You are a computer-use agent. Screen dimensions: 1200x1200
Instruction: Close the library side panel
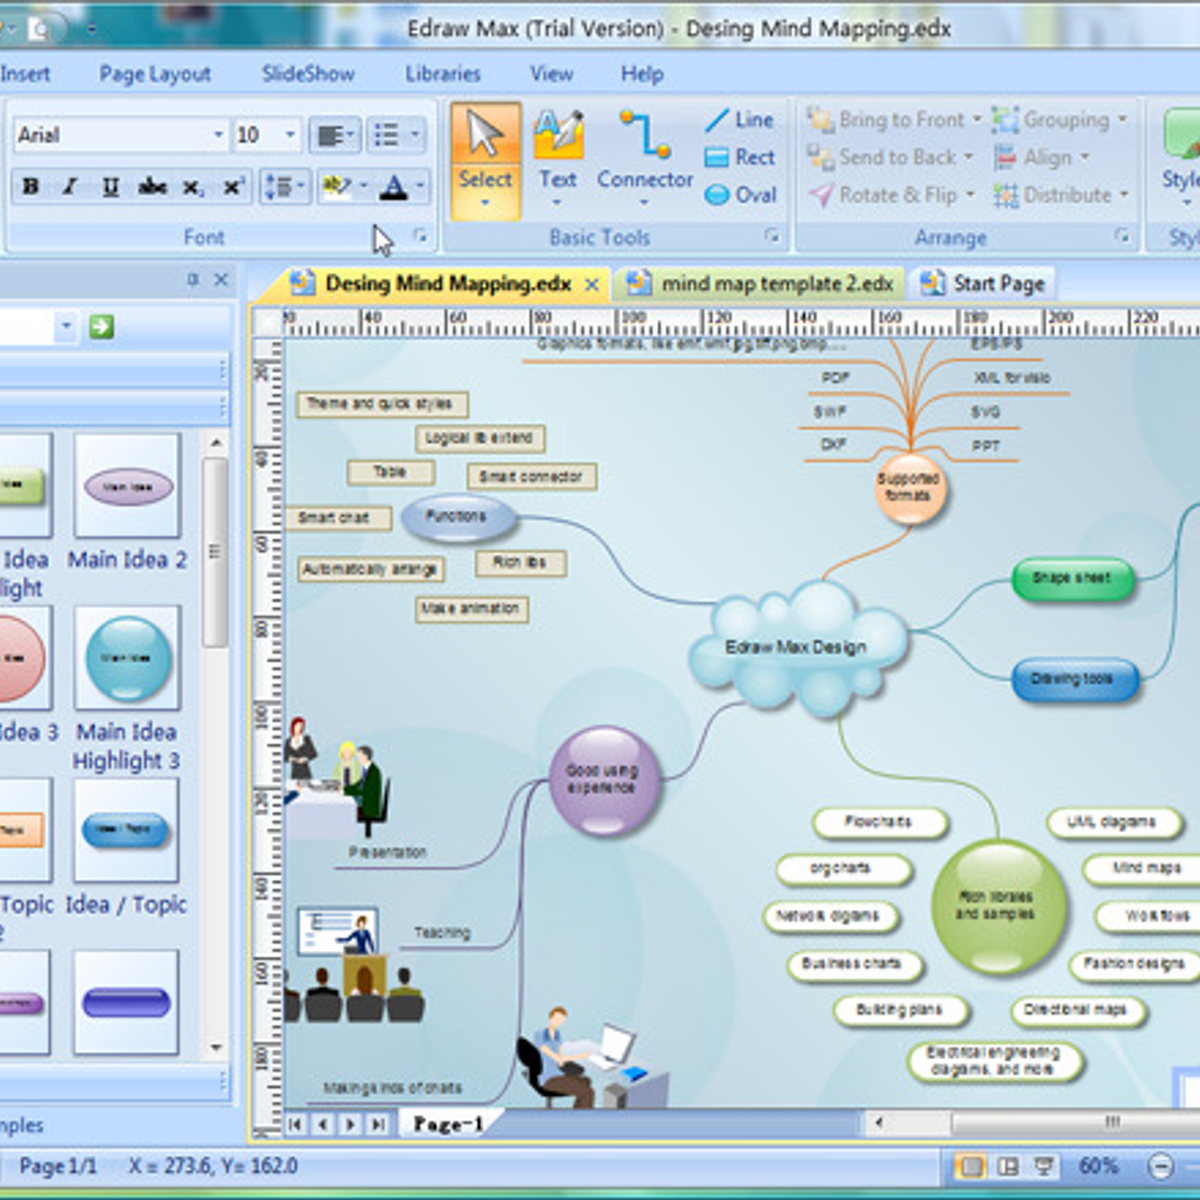pos(221,280)
